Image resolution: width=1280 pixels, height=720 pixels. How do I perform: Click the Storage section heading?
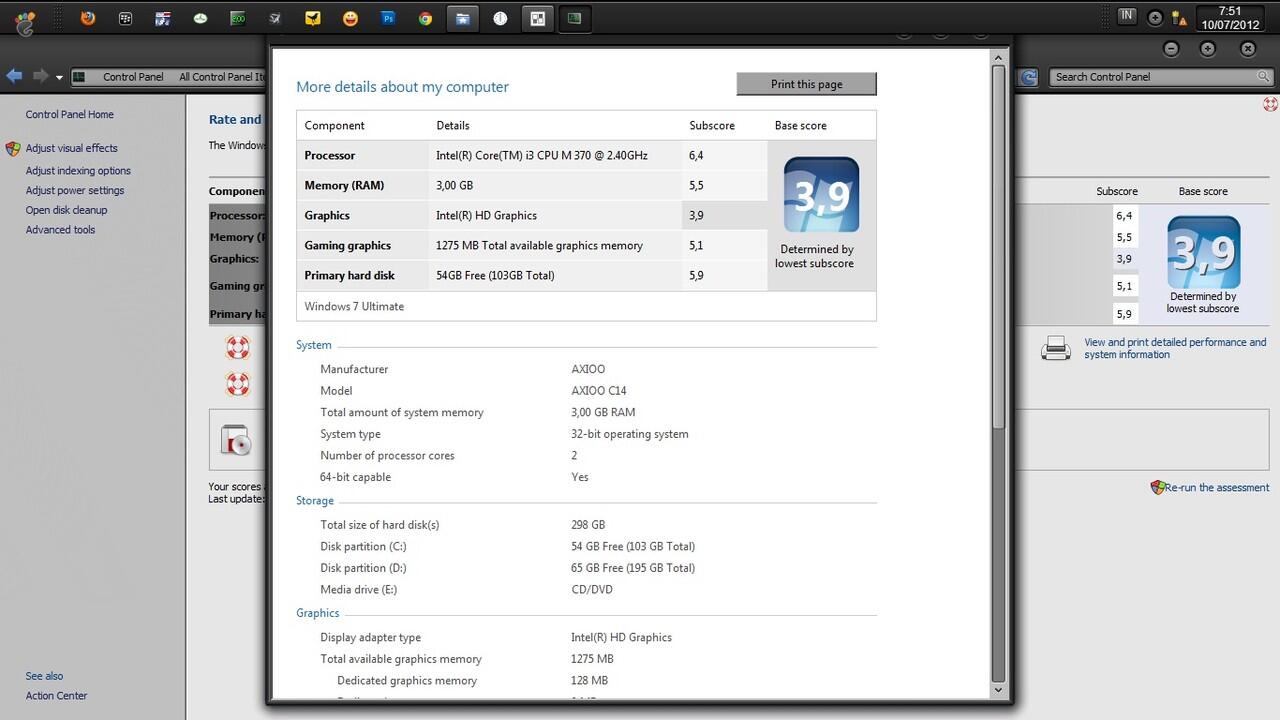[315, 501]
